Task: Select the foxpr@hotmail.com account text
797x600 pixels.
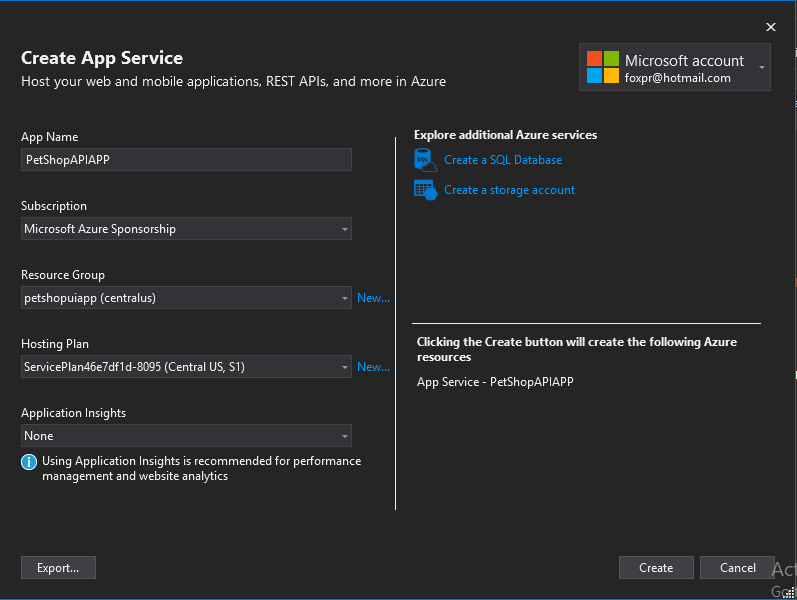Action: 678,78
